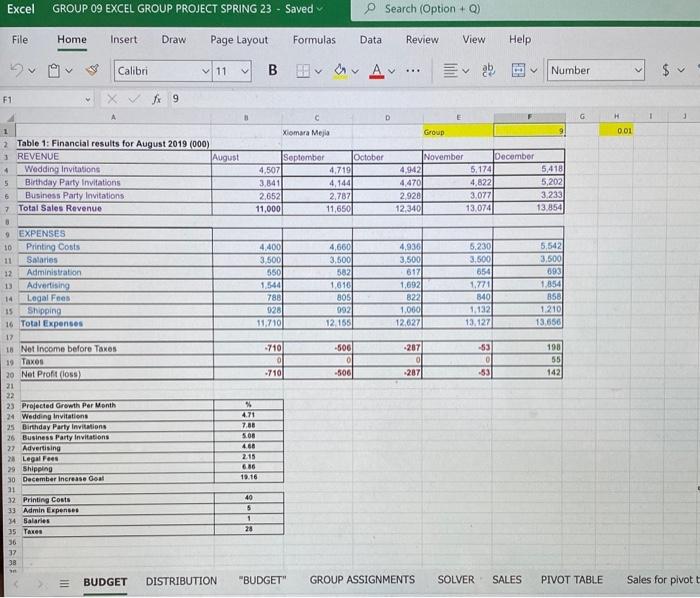Switch to the Data tab
The width and height of the screenshot is (700, 598).
(371, 40)
